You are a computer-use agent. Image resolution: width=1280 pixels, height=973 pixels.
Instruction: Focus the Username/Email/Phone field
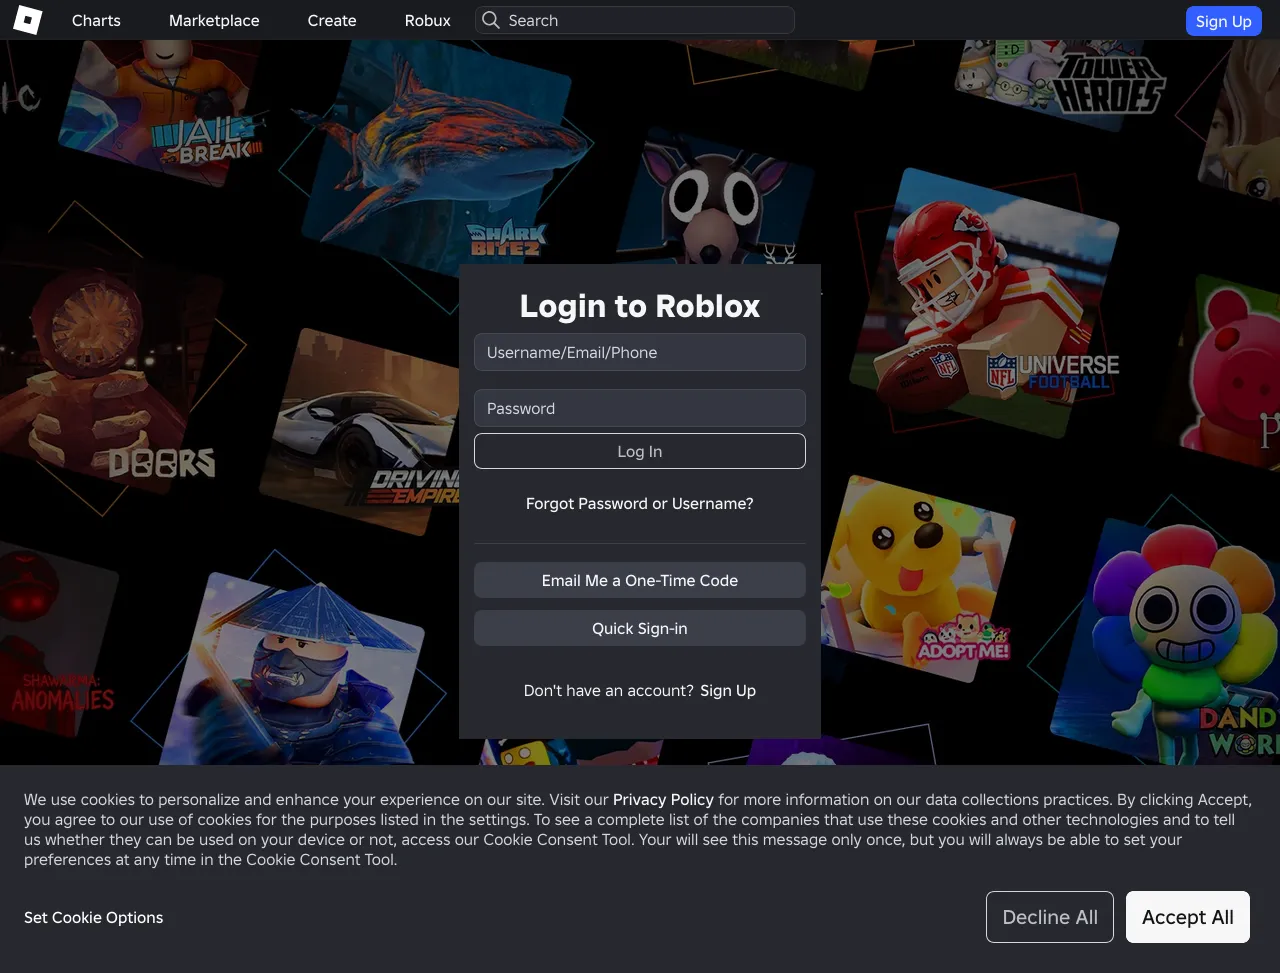640,352
